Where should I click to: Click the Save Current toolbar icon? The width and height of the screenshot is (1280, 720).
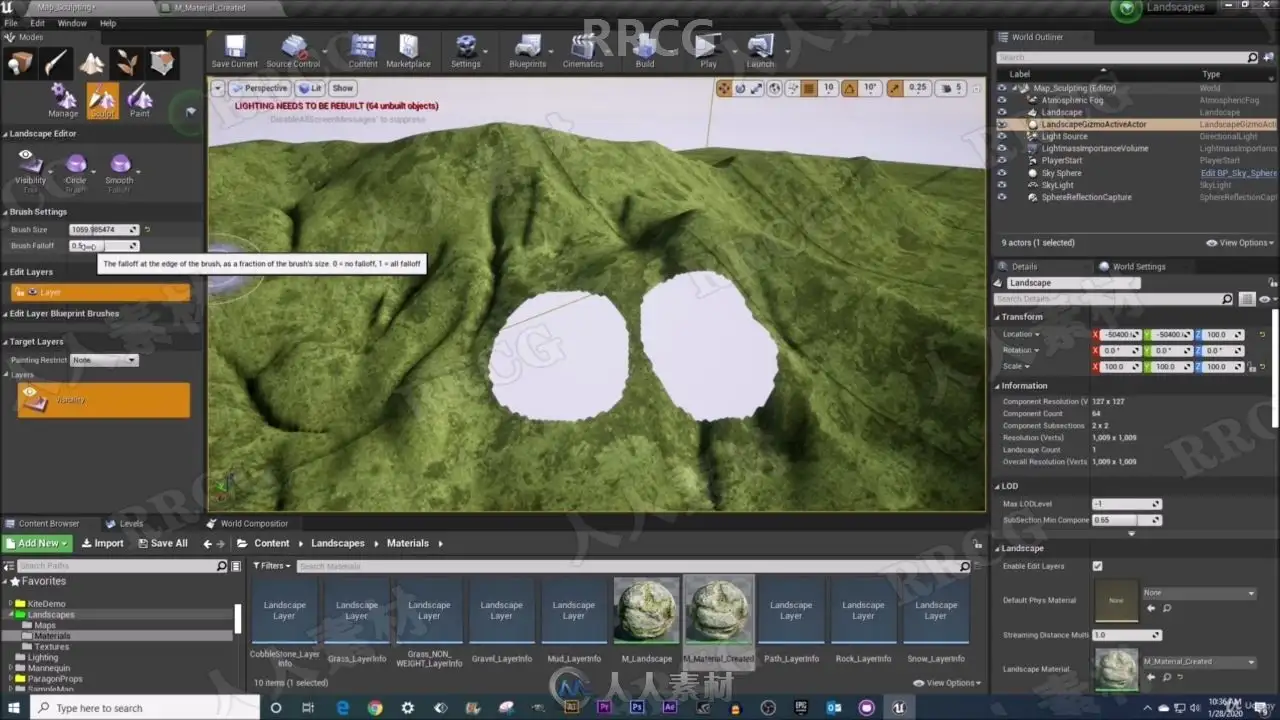pyautogui.click(x=234, y=48)
